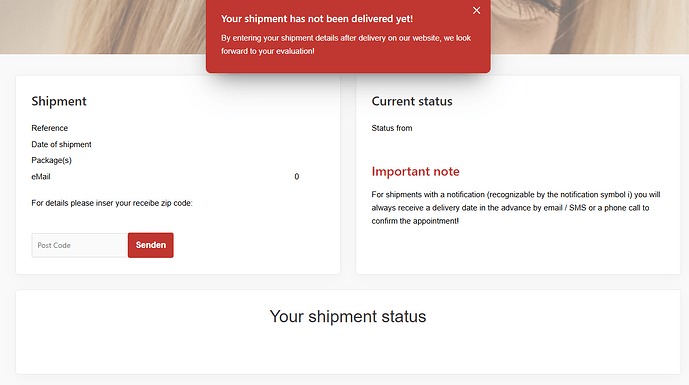Submit zip code with Senden button
Screen dimensions: 689x385
click(151, 245)
